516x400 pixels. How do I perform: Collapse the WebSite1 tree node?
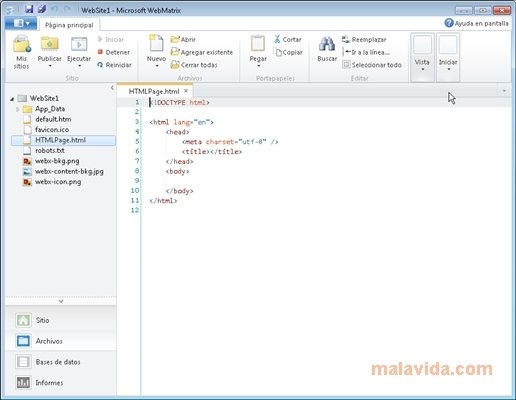coord(12,99)
